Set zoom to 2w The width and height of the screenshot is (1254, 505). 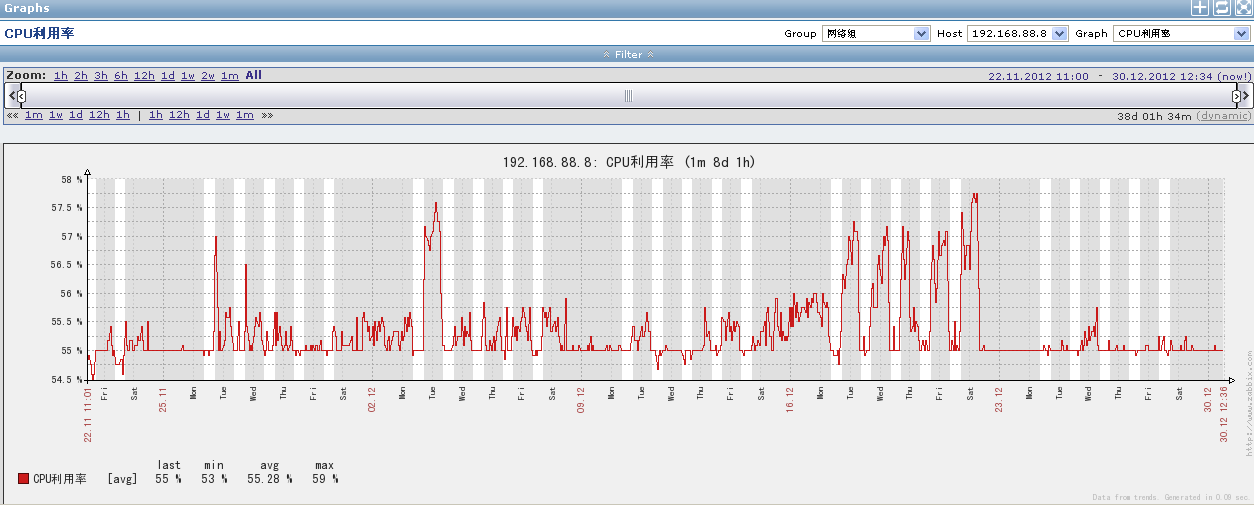click(x=208, y=75)
